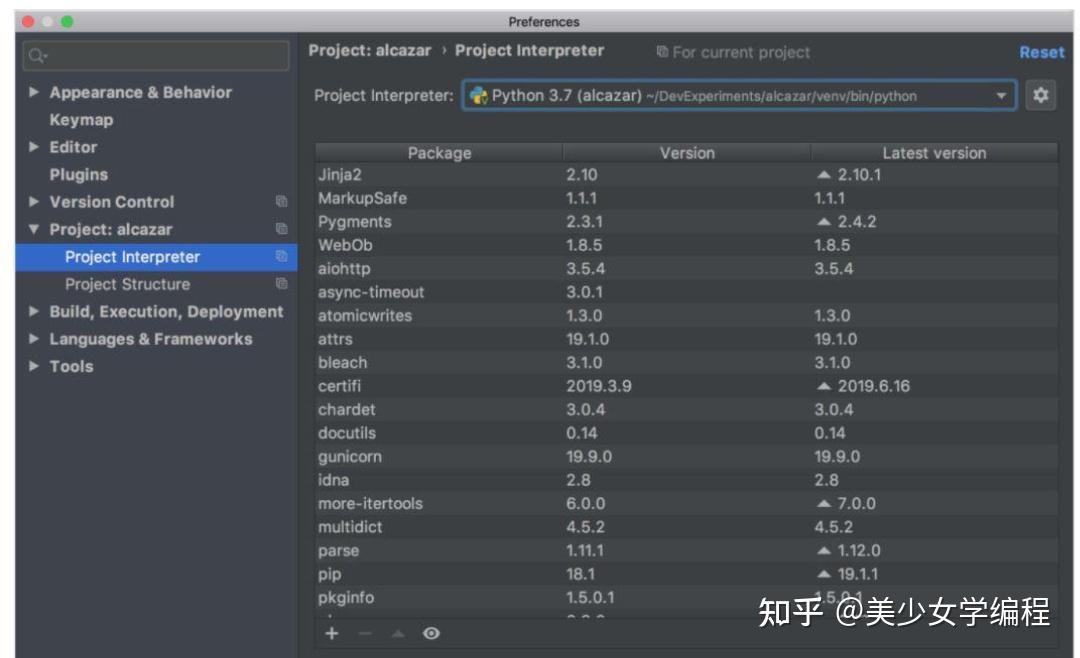Sort packages by clicking the Version column header
1080x658 pixels.
pyautogui.click(x=688, y=152)
